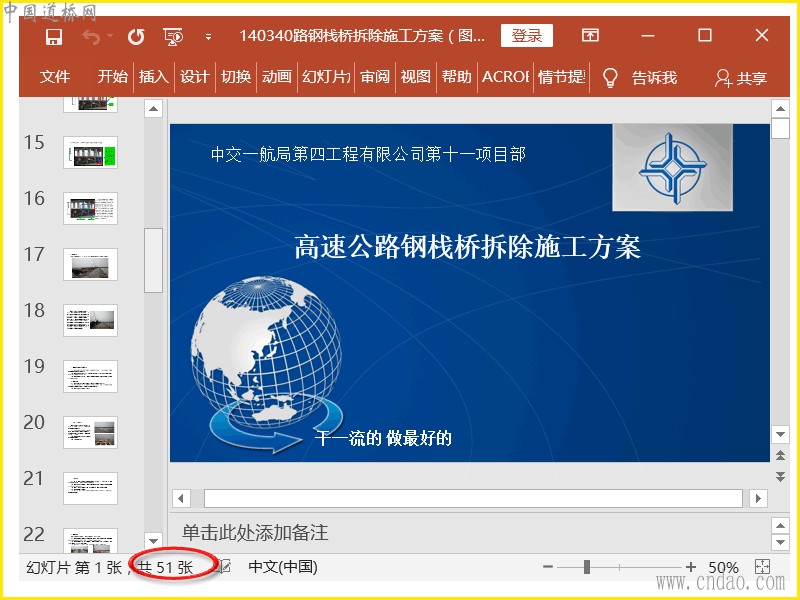Click the lightbulb Tell Me icon
The image size is (800, 600).
tap(610, 78)
